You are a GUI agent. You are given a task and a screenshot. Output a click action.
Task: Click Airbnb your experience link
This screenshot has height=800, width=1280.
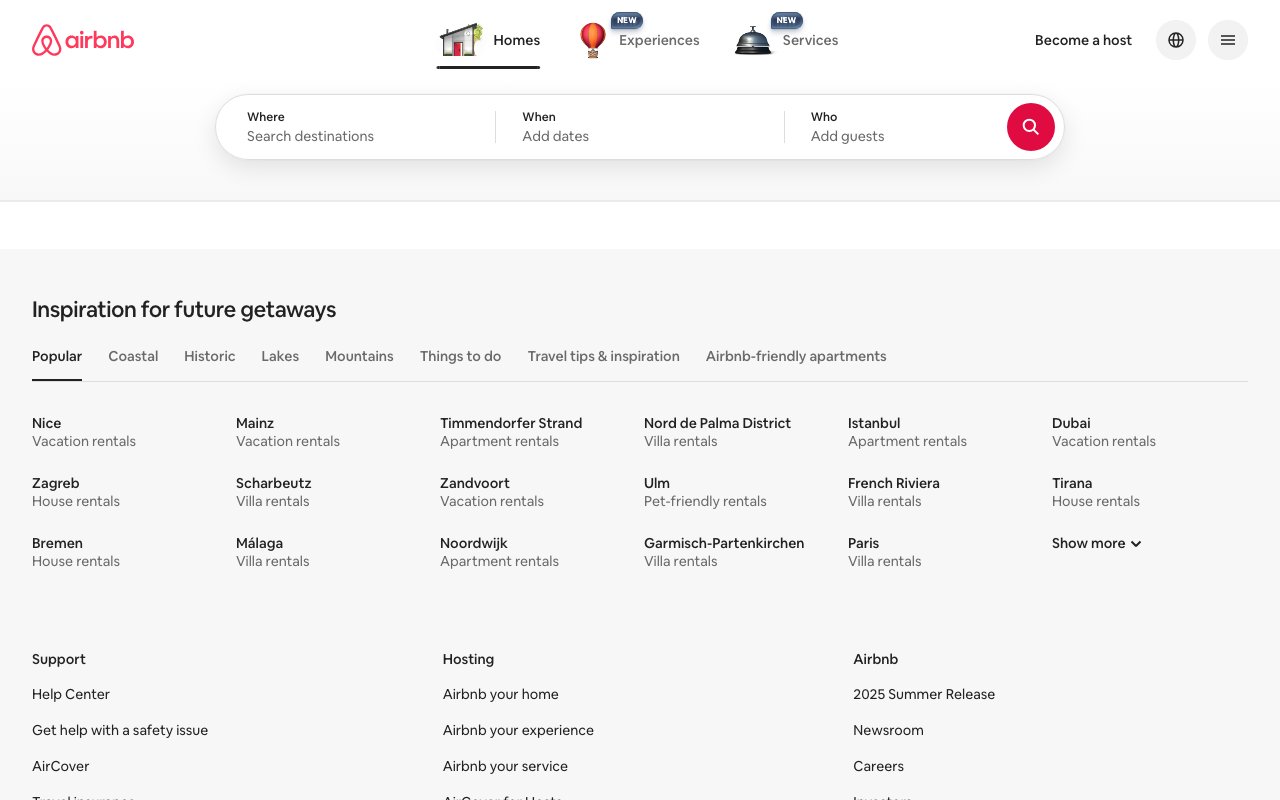tap(518, 730)
